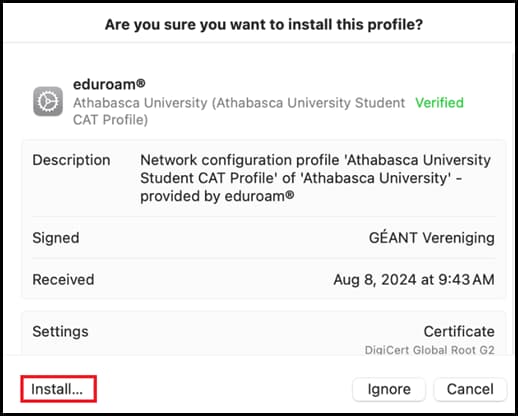Click the CAT Profile) subtitle line

[x=110, y=120]
